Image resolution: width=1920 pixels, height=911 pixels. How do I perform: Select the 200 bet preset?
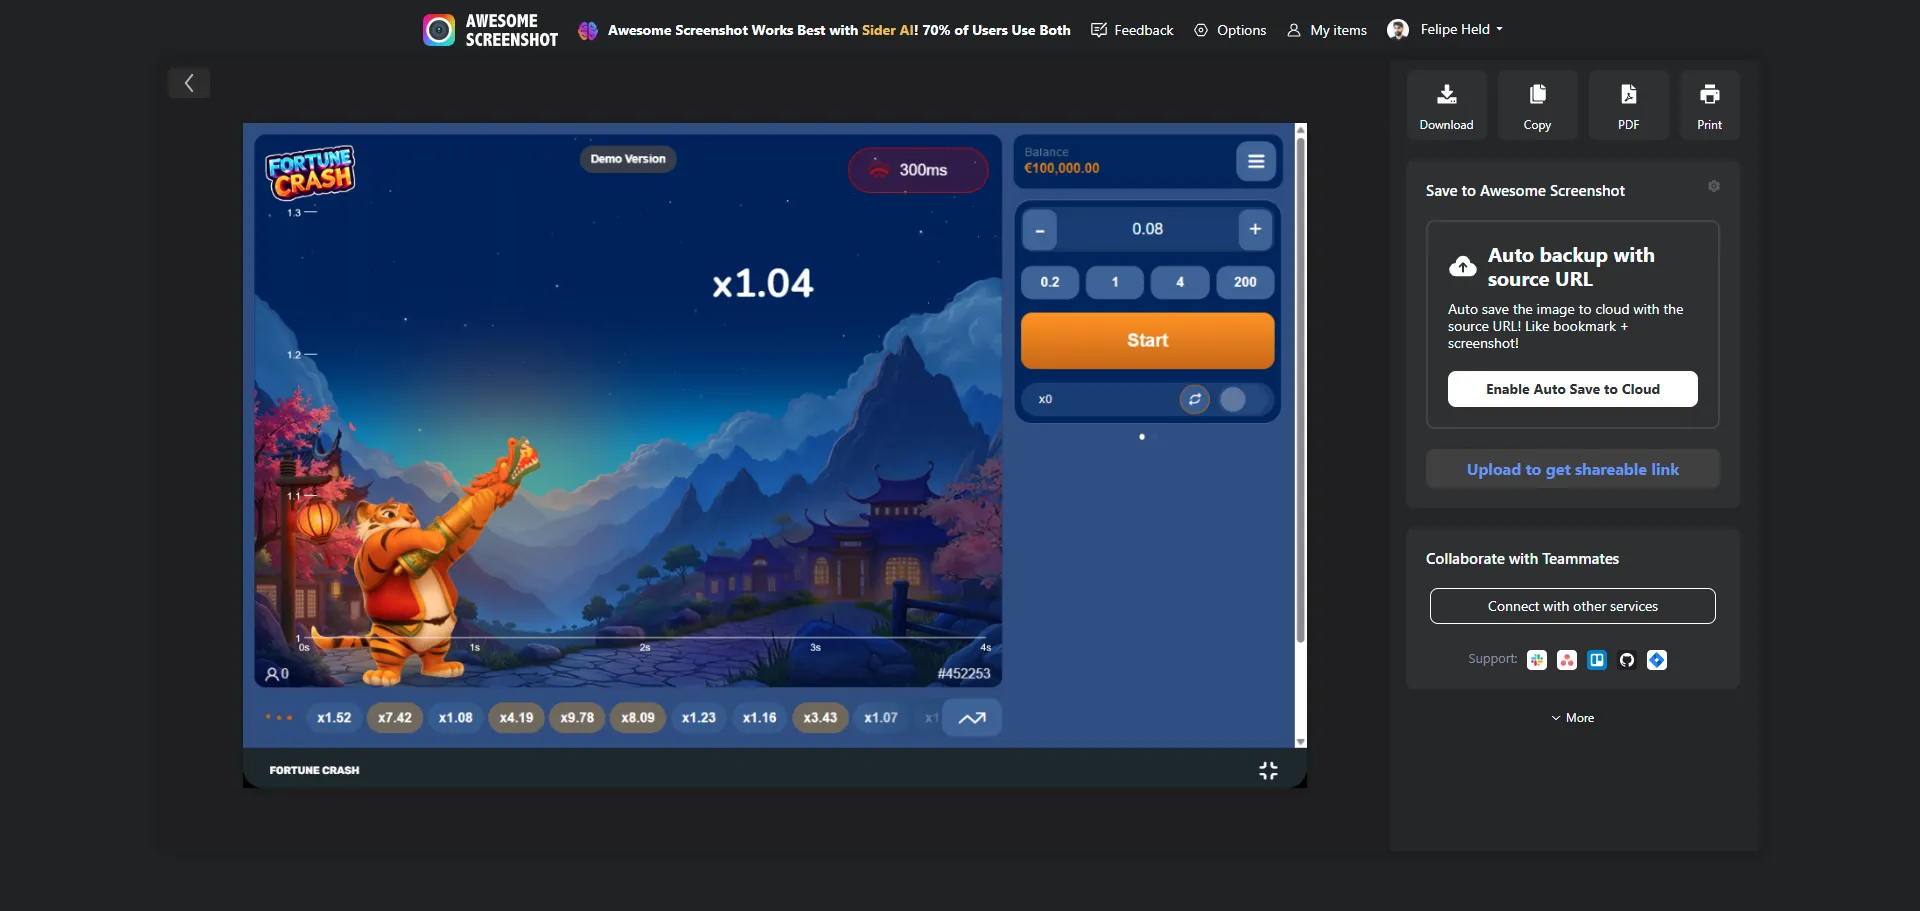pos(1245,282)
